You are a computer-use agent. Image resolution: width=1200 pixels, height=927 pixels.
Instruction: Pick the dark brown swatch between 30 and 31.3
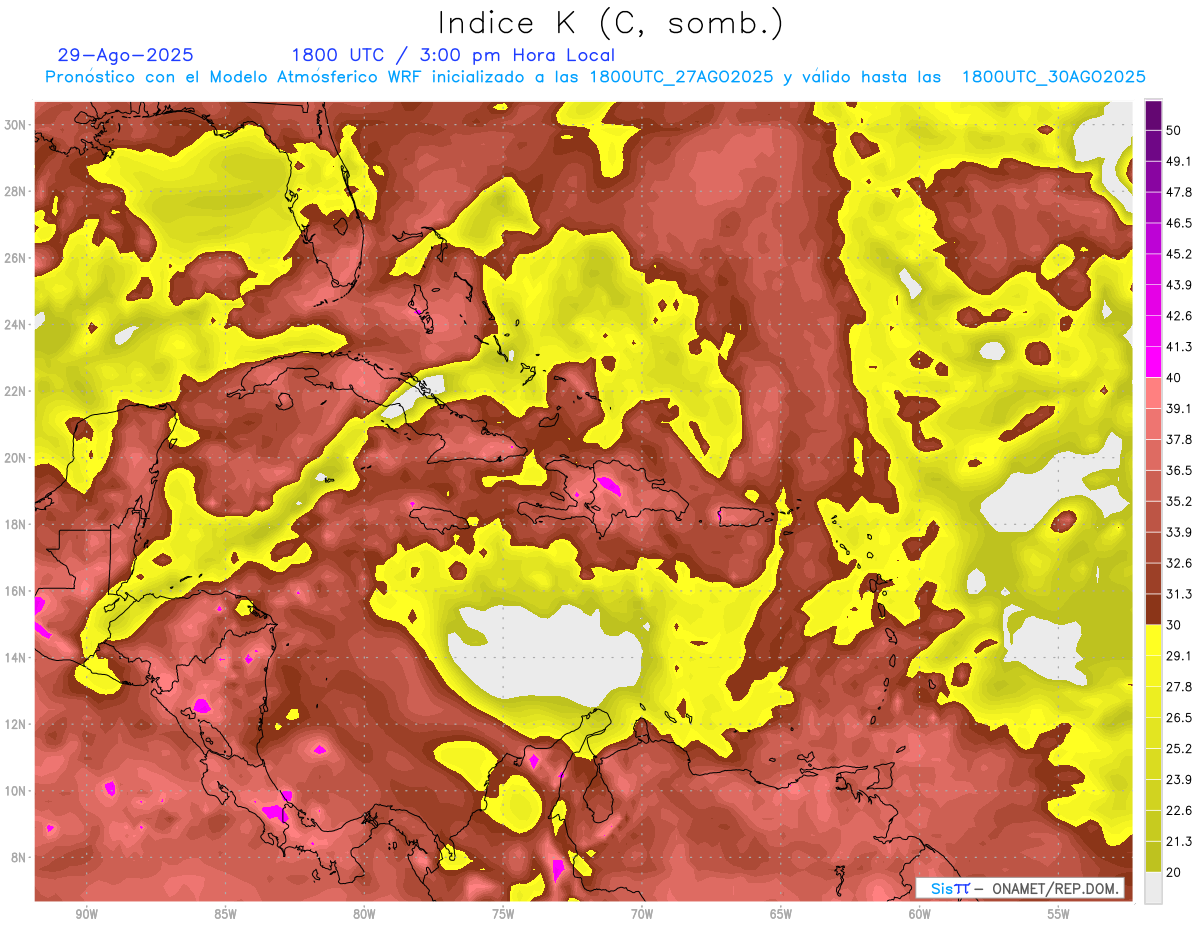point(1153,609)
